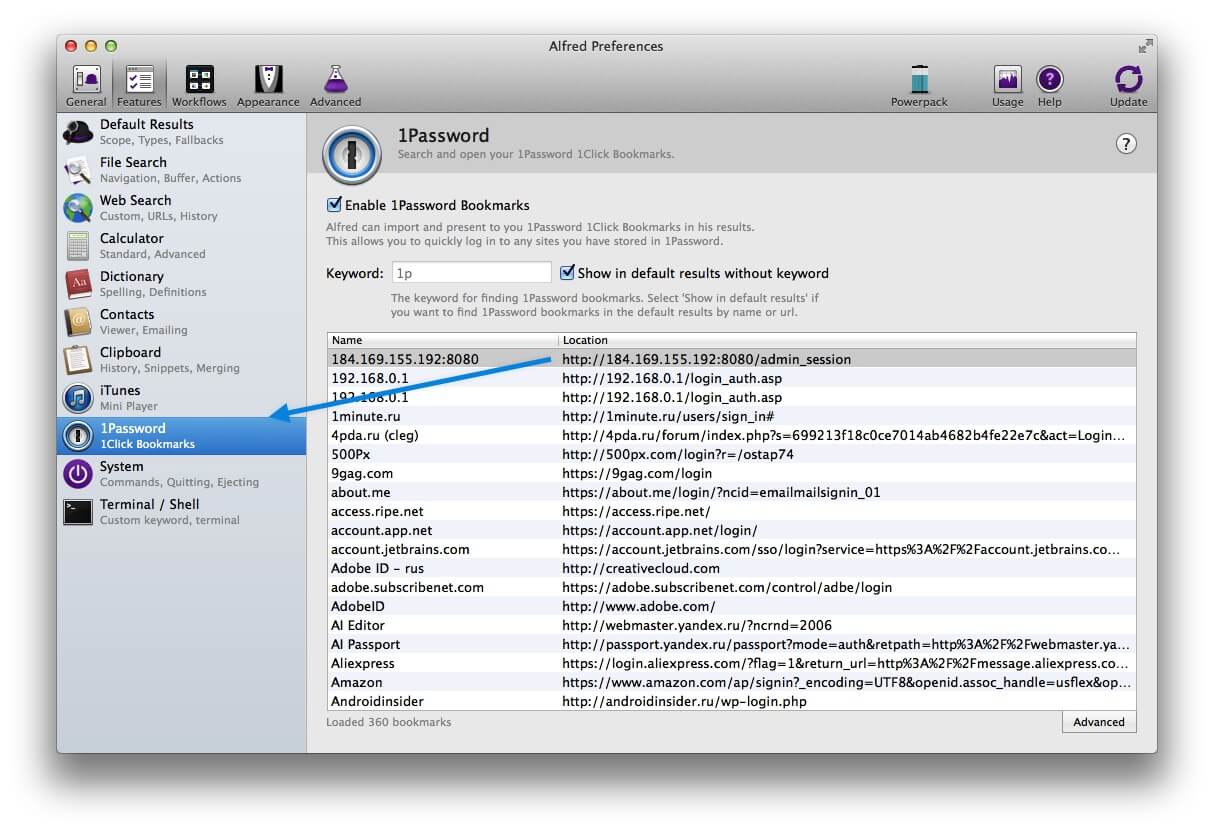Open Help from the toolbar
The image size is (1214, 832).
point(1049,86)
